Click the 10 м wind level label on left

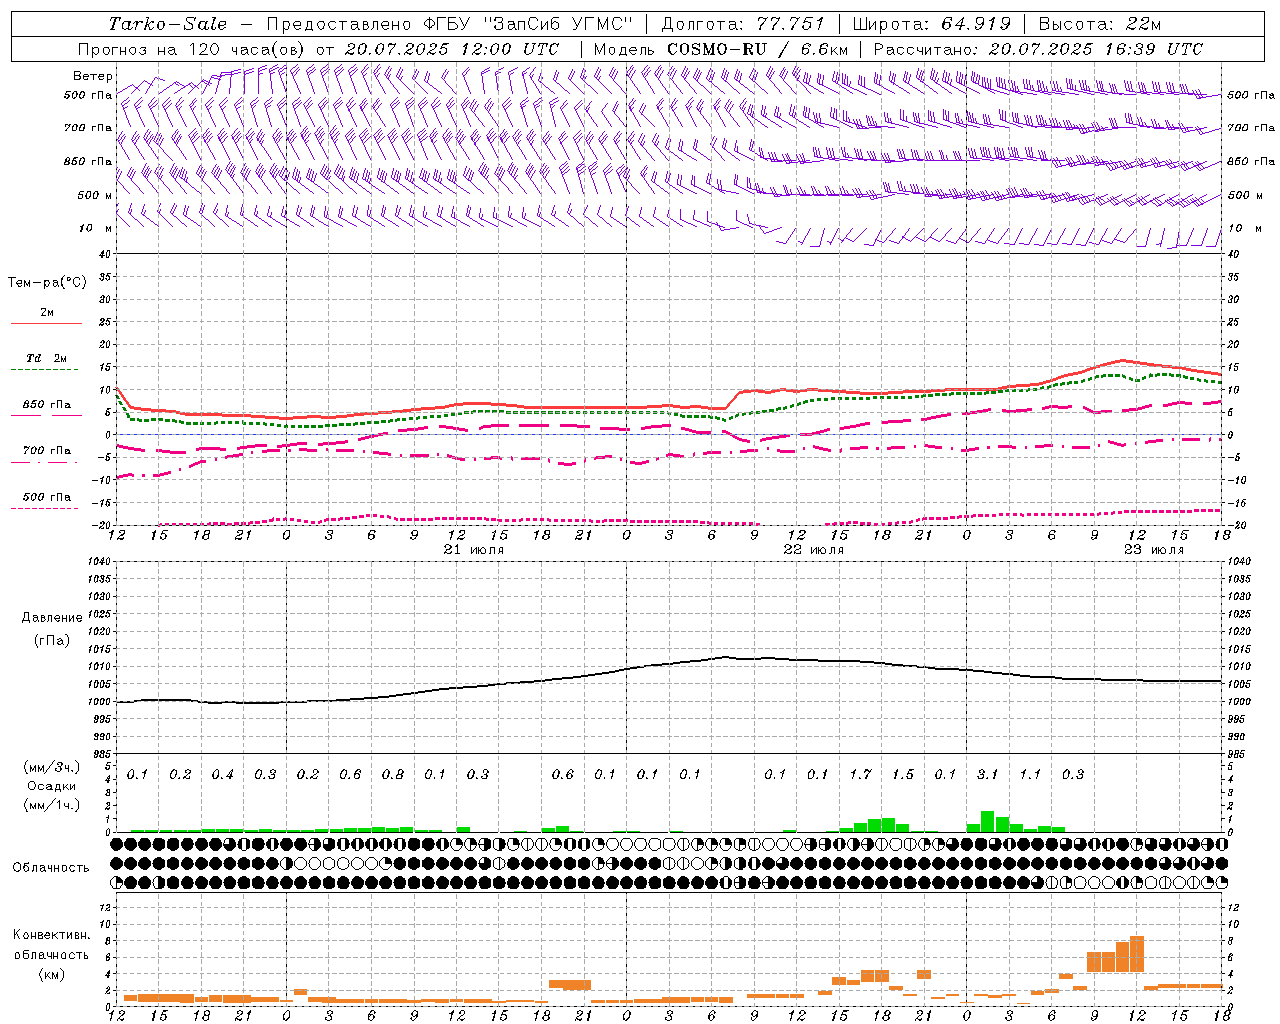[95, 228]
